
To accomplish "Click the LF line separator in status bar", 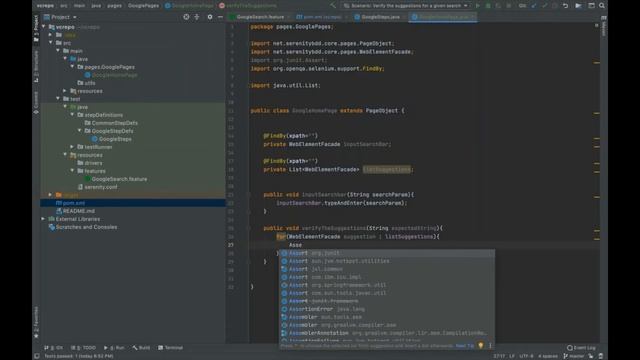I will (x=512, y=356).
